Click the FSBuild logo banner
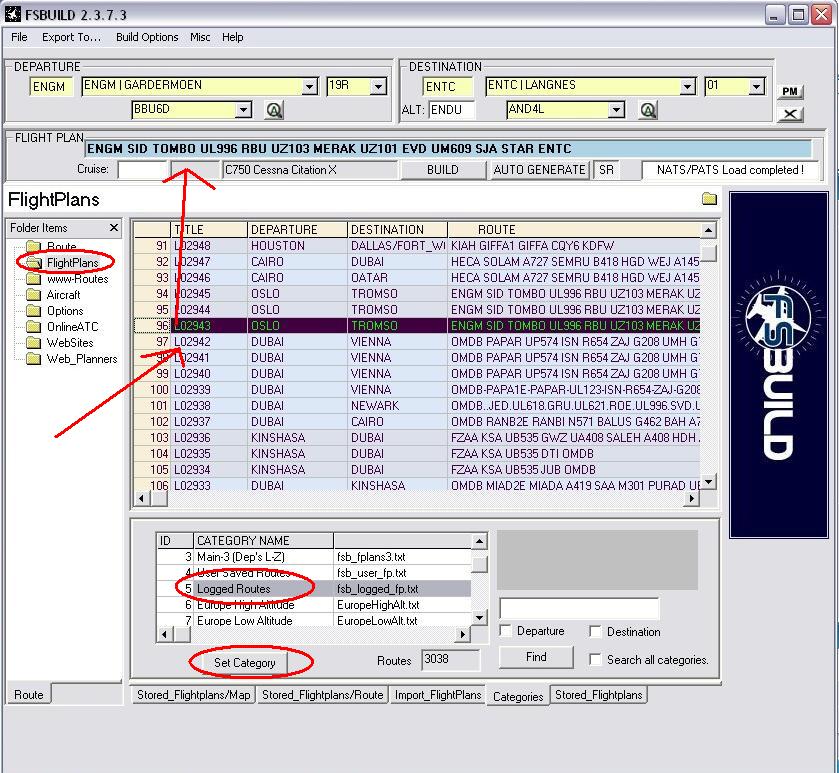 tap(779, 365)
